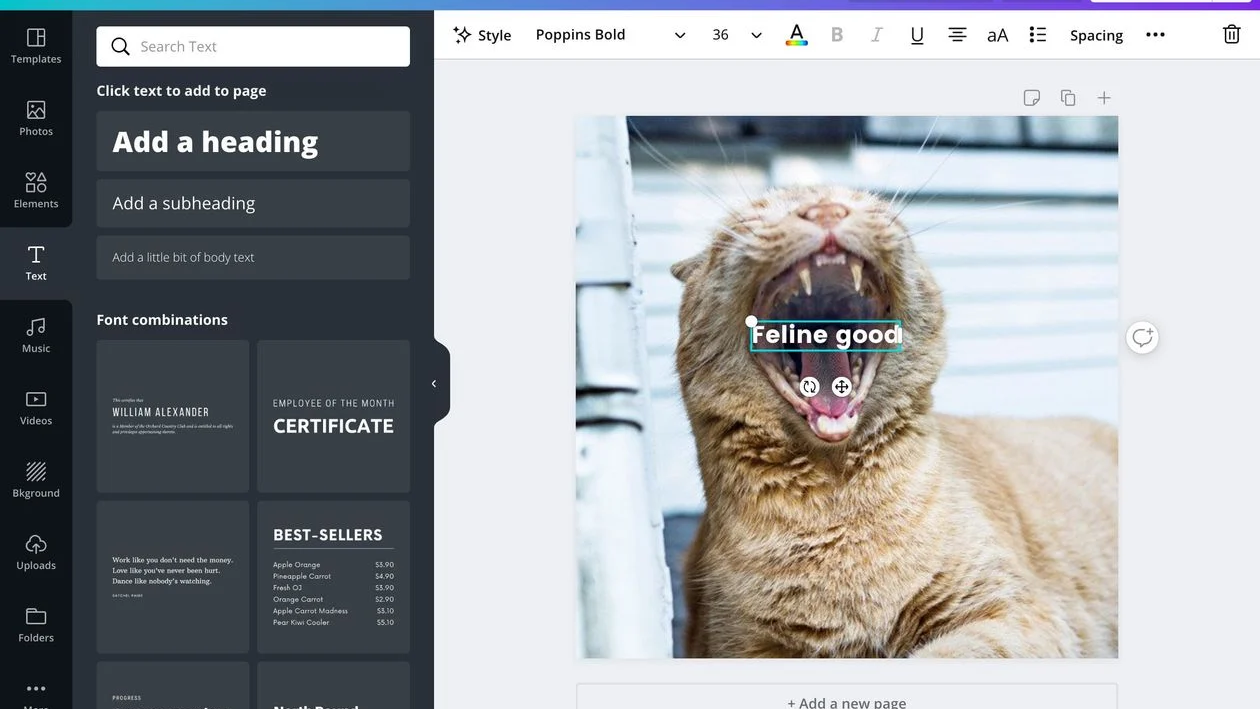
Task: Add a new page with plus icon
Action: pyautogui.click(x=1104, y=98)
